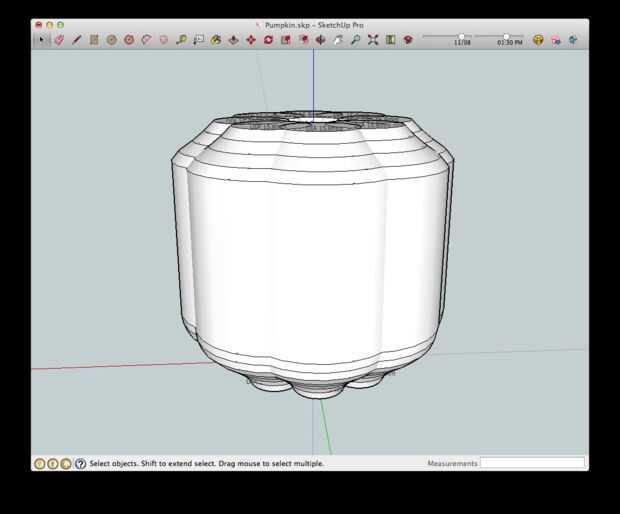Select the Polygon tool
Viewport: 620px width, 514px height.
(129, 40)
